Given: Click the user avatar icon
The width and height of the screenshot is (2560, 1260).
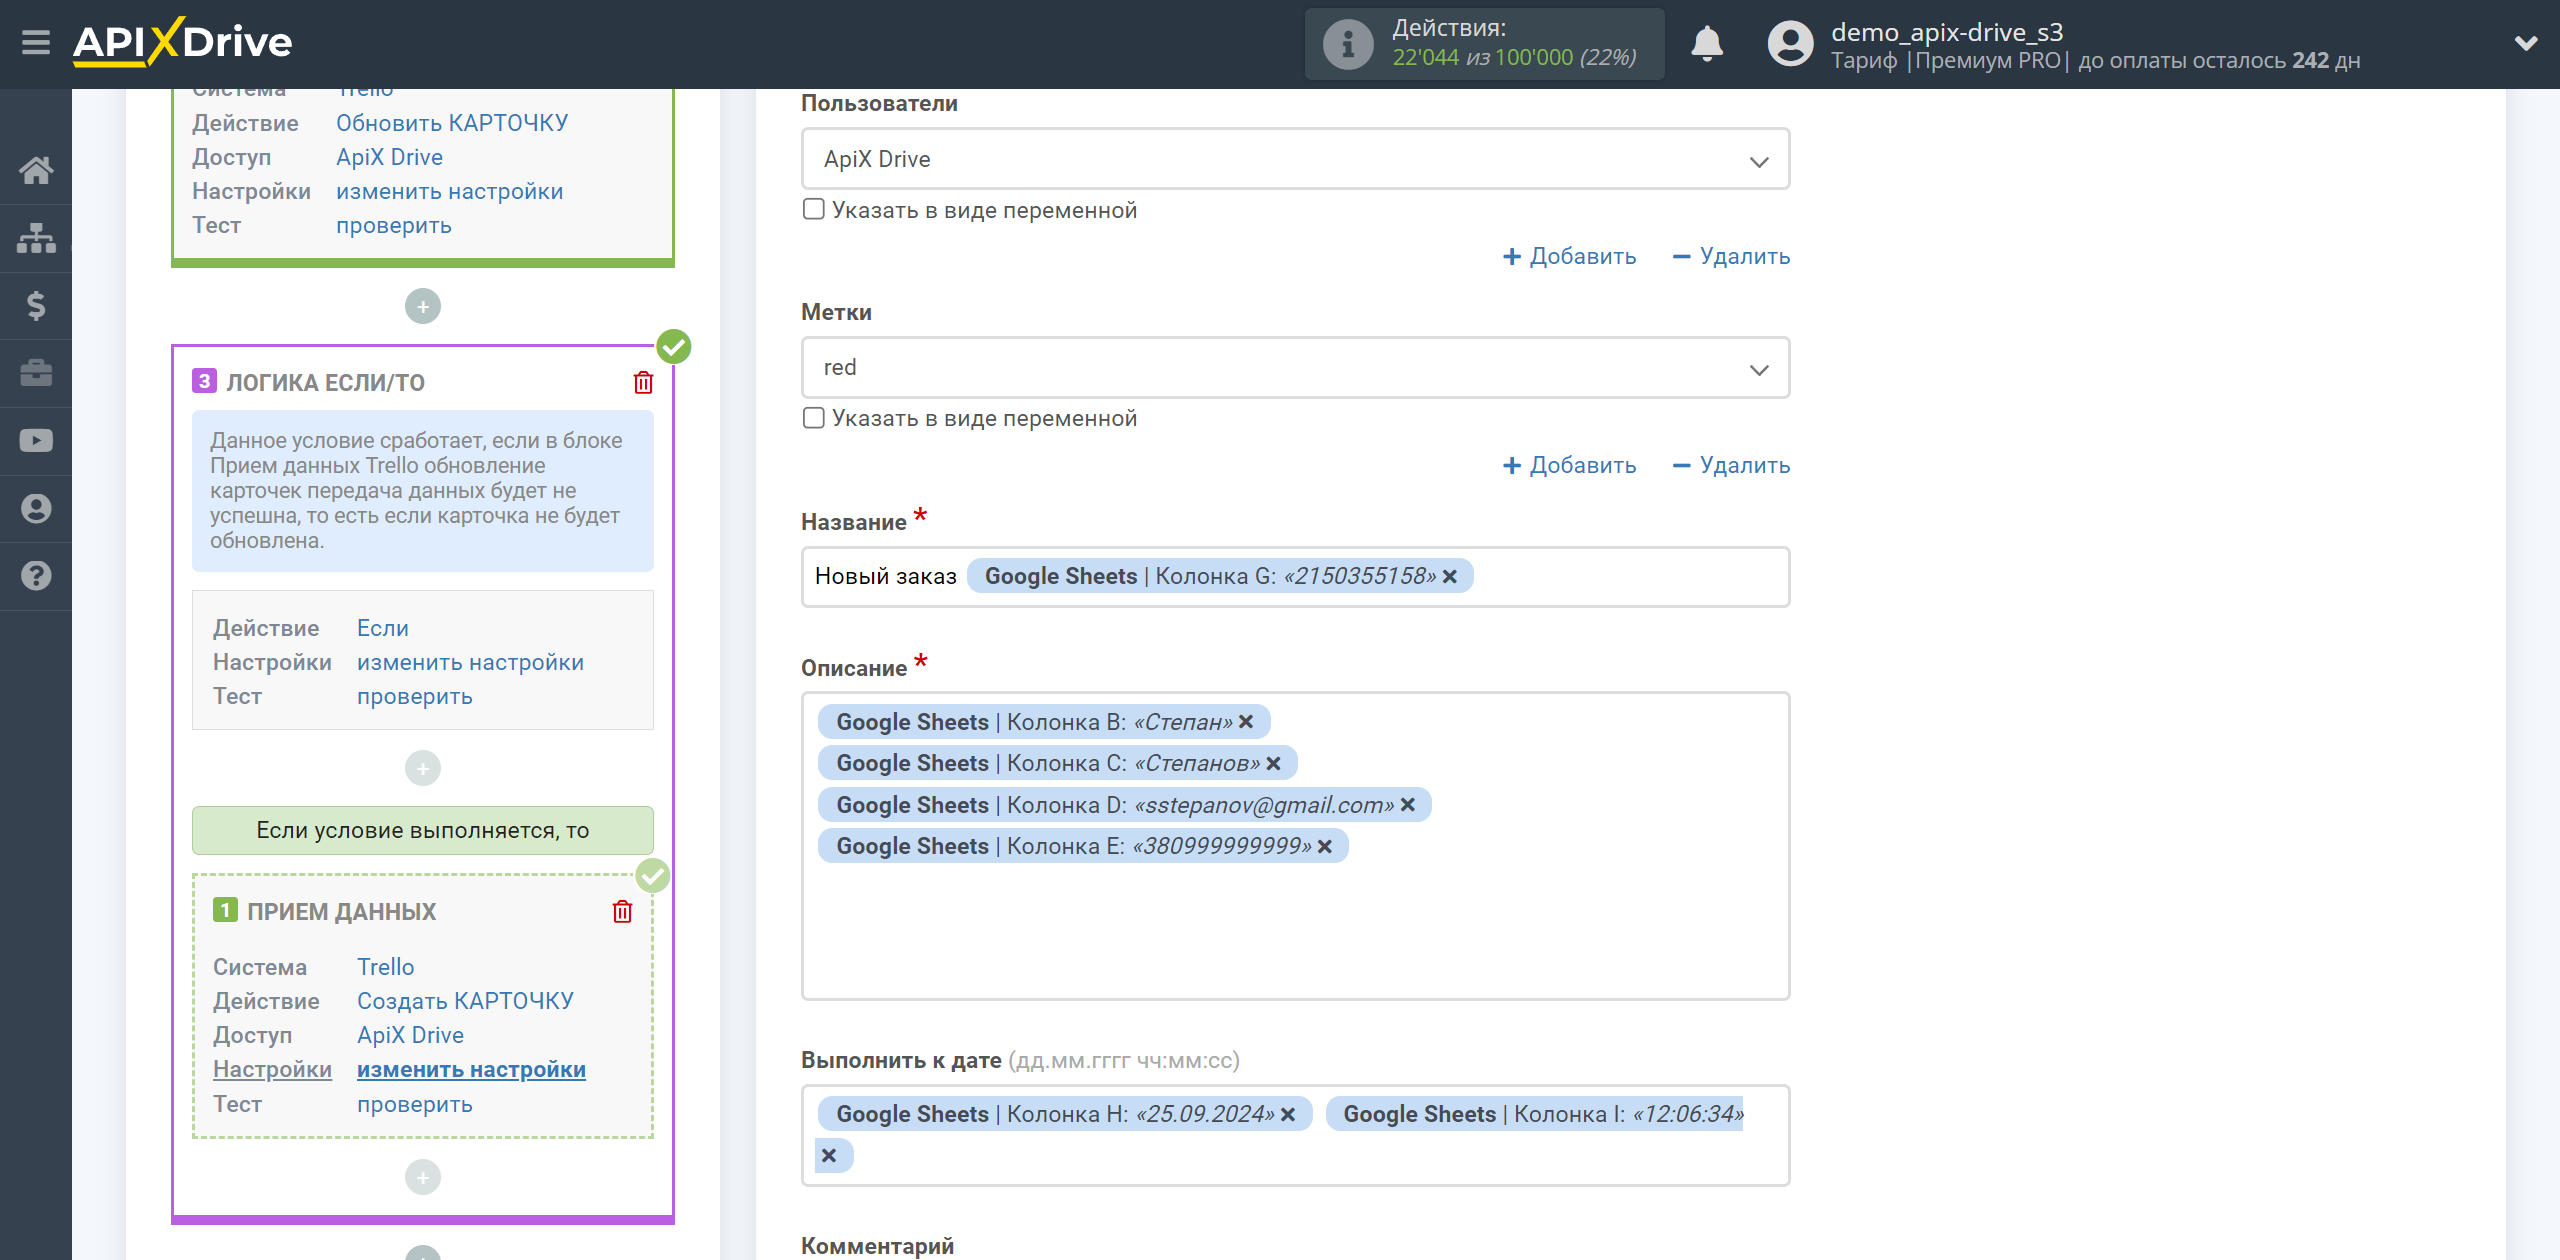Looking at the screenshot, I should (1790, 44).
